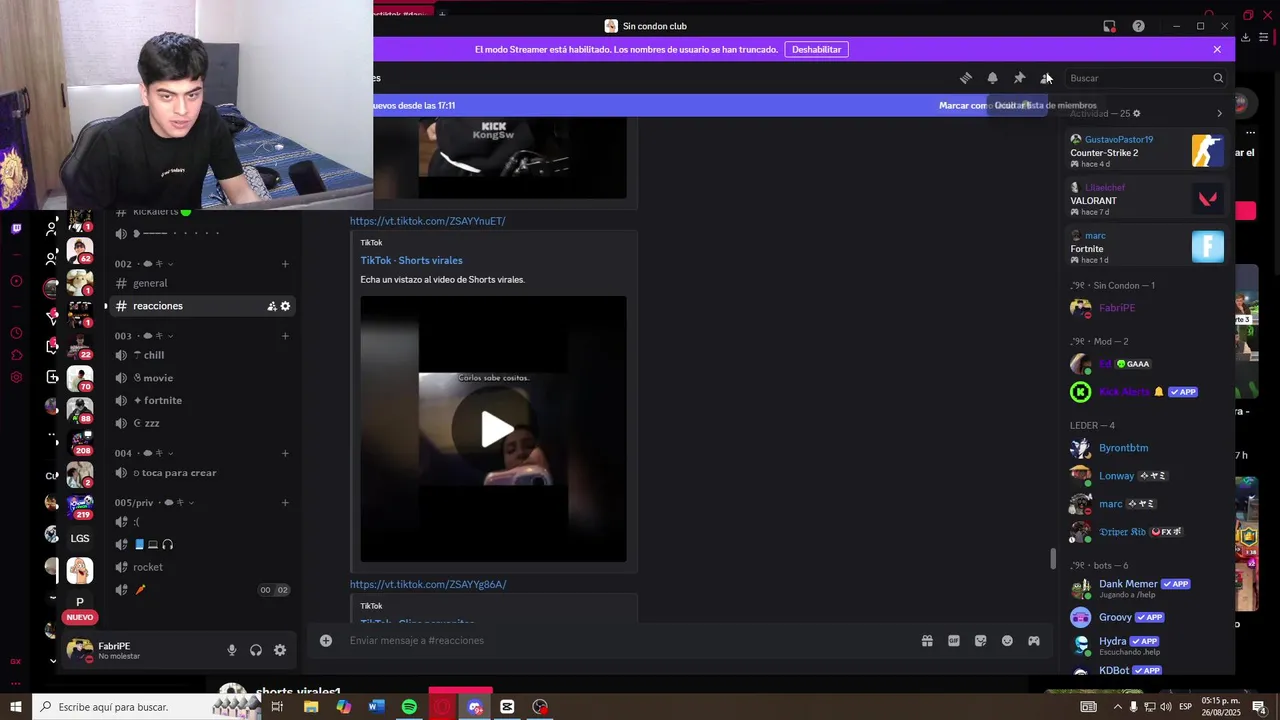Click Marcar como leído on new messages bar
The width and height of the screenshot is (1280, 720).
[x=985, y=105]
